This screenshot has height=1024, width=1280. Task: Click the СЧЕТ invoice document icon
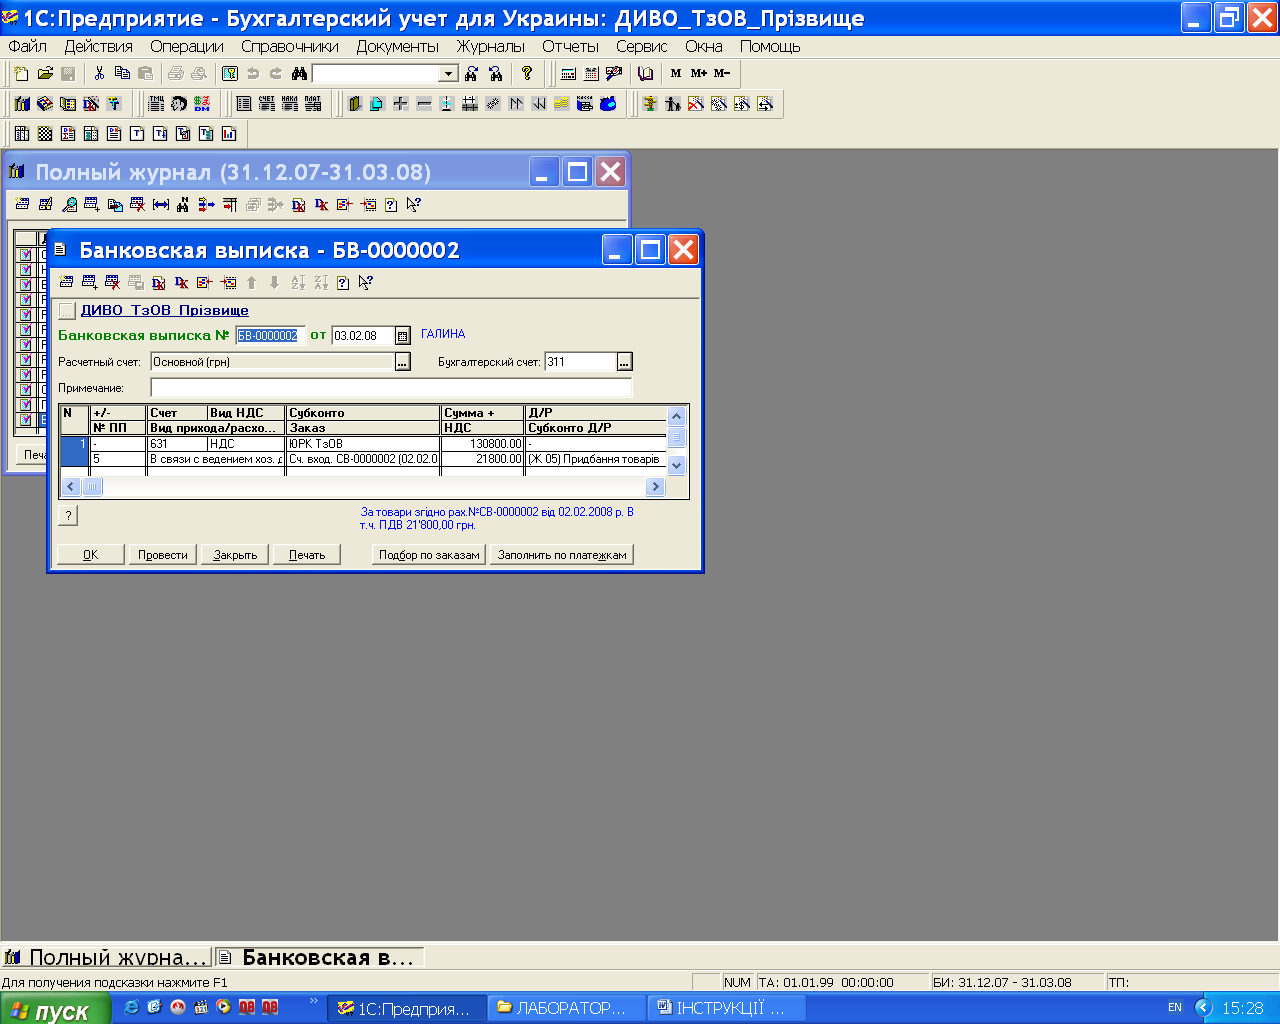[x=267, y=104]
